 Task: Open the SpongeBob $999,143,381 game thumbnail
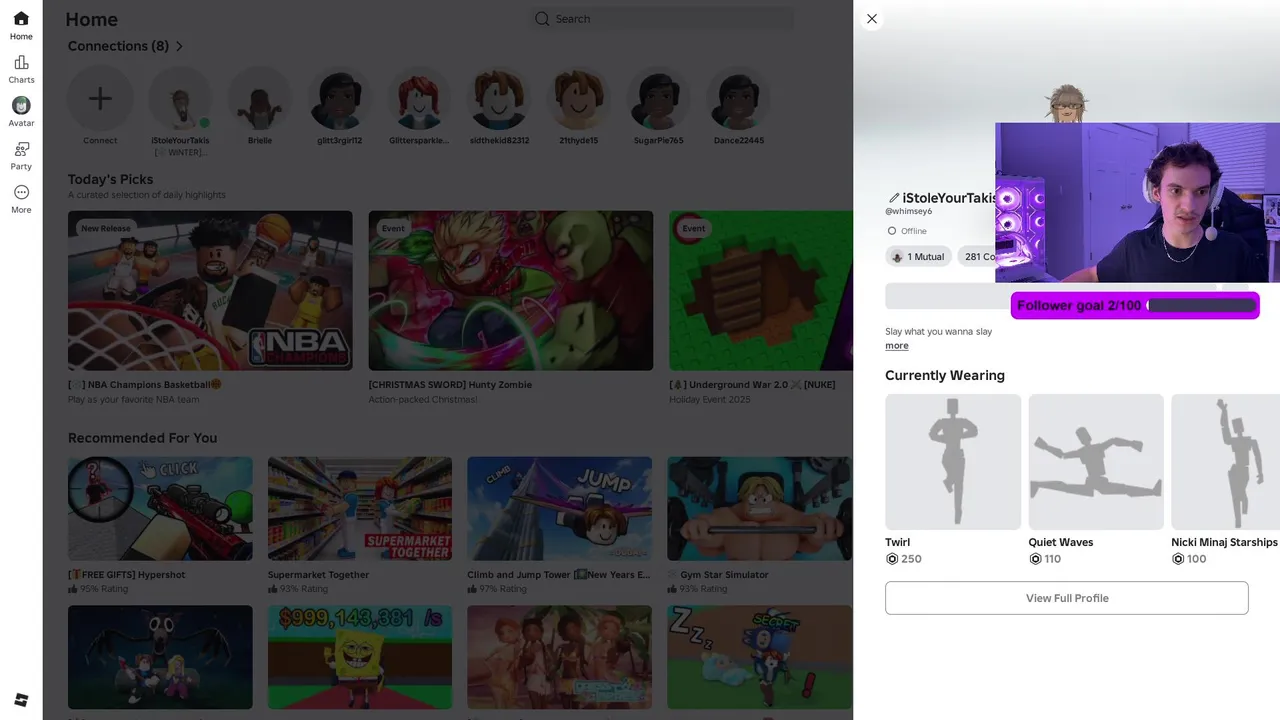tap(360, 657)
